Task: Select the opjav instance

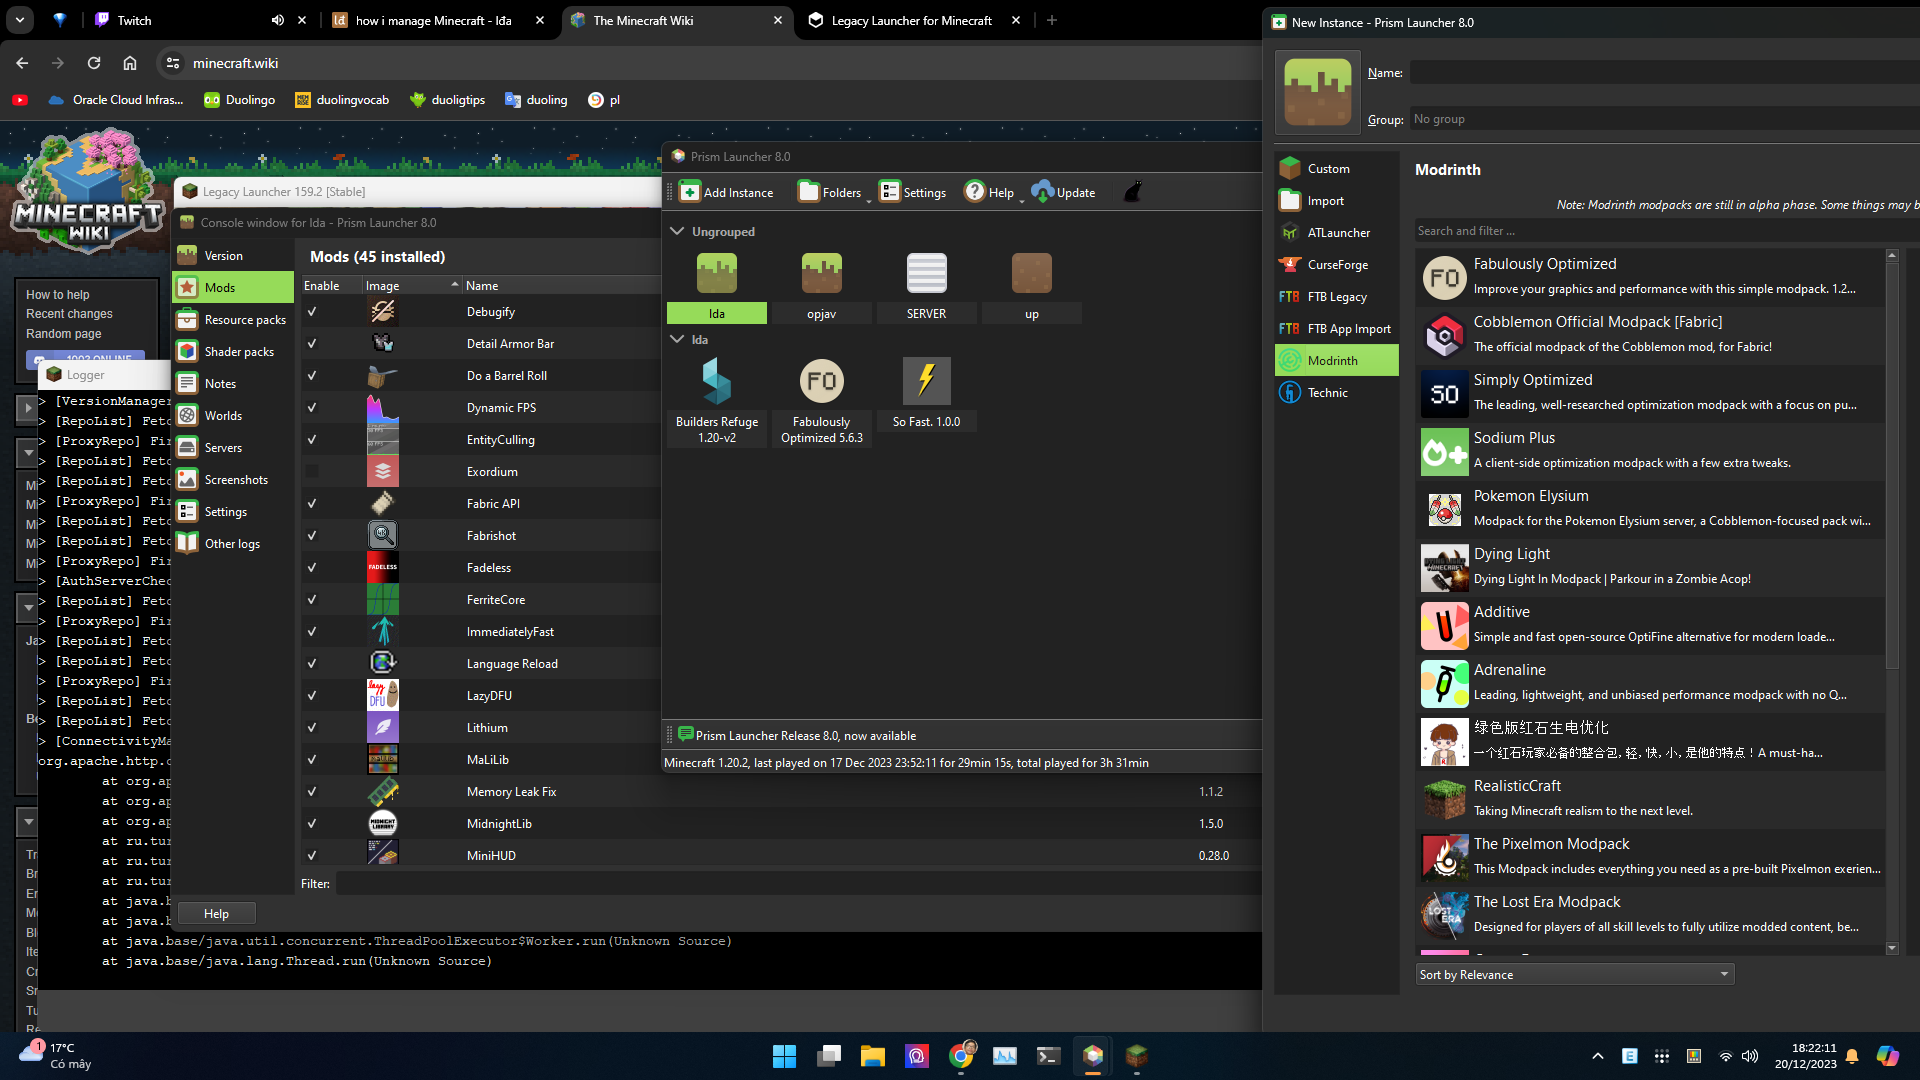Action: pyautogui.click(x=822, y=287)
